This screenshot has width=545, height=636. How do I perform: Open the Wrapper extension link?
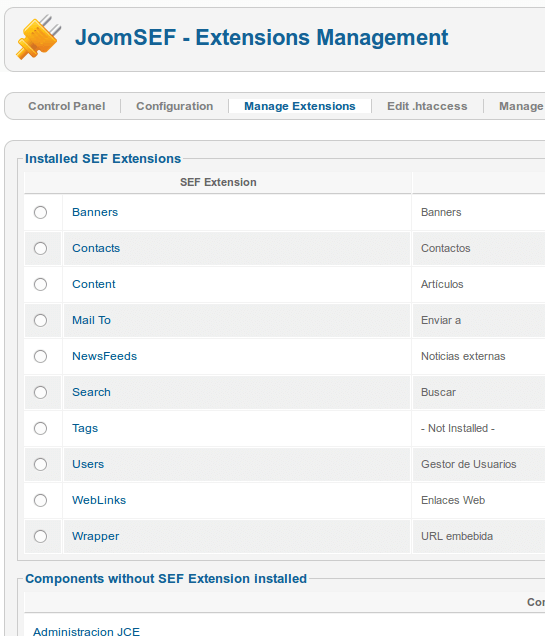pos(96,536)
